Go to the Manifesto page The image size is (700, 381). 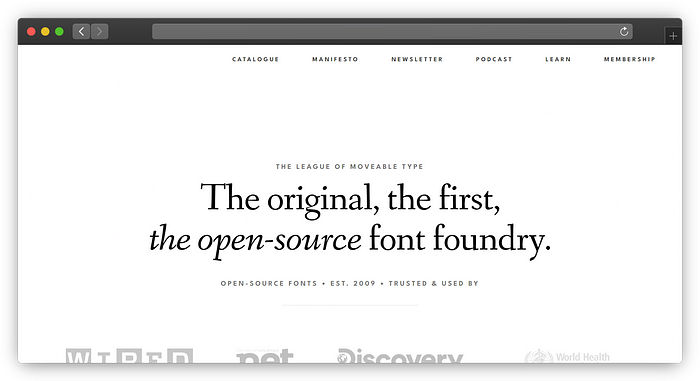335,59
